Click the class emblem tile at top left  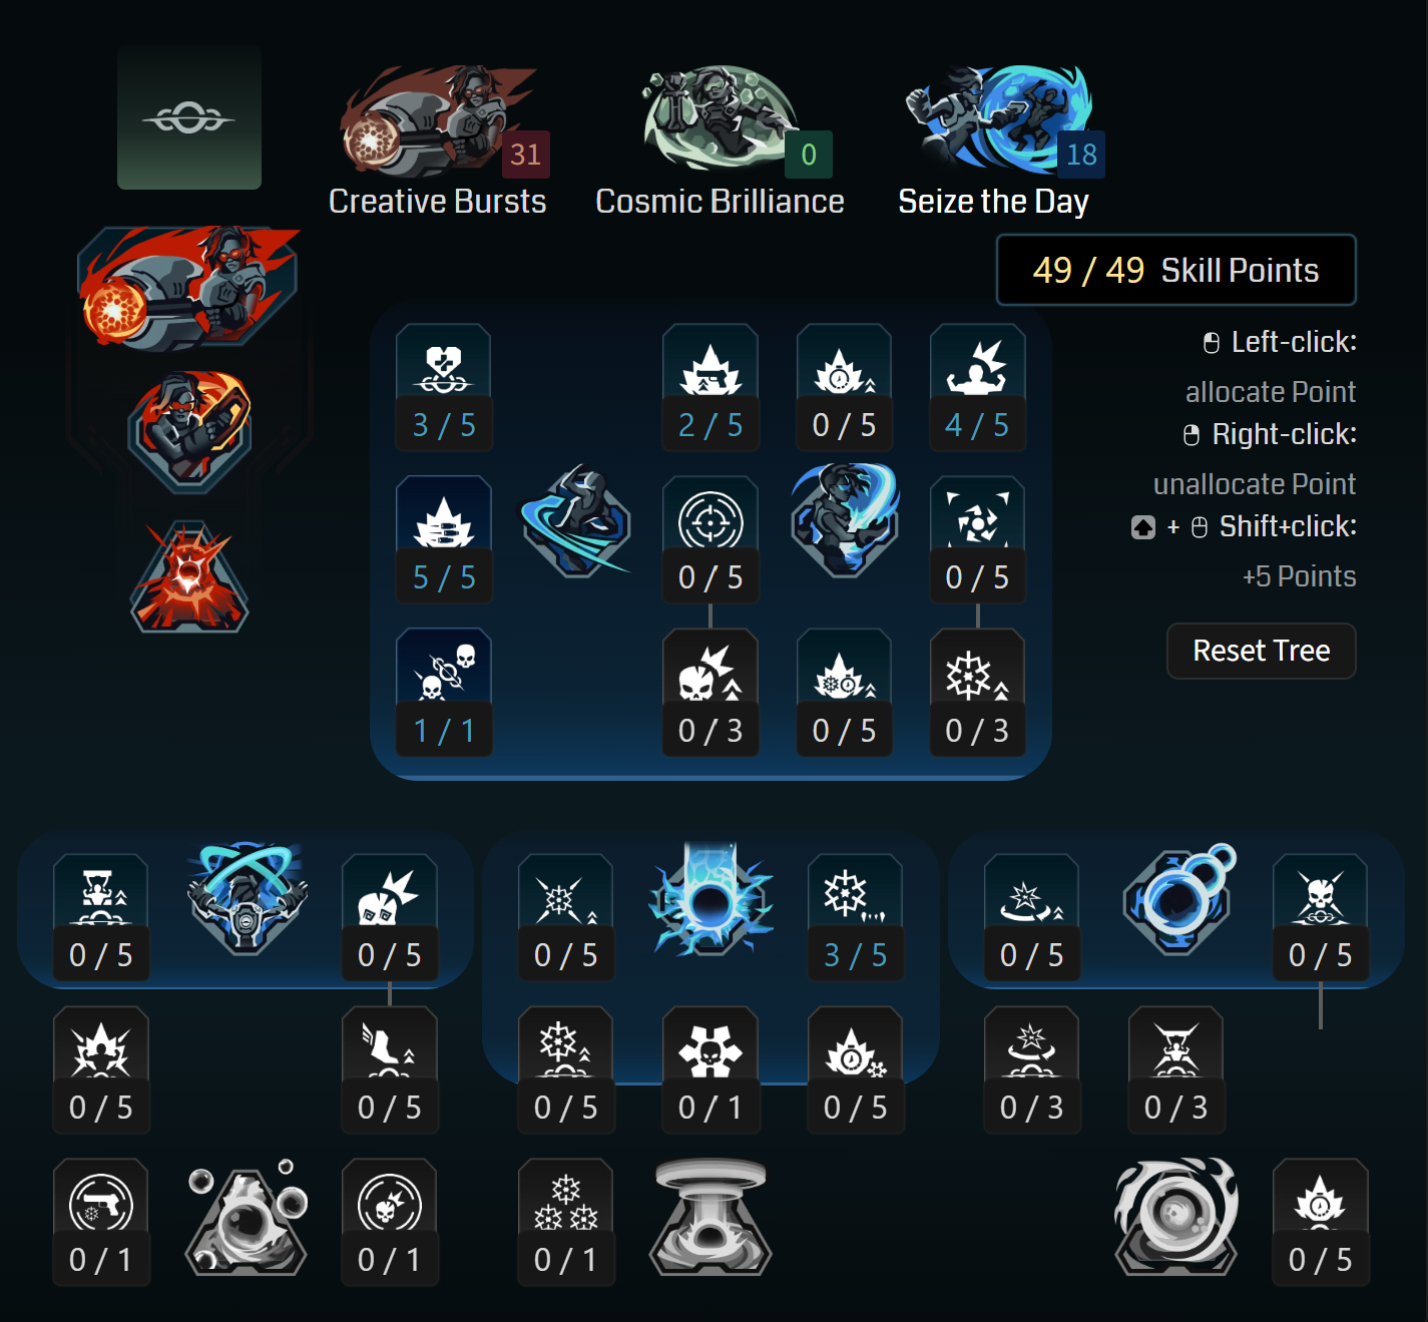pyautogui.click(x=189, y=117)
